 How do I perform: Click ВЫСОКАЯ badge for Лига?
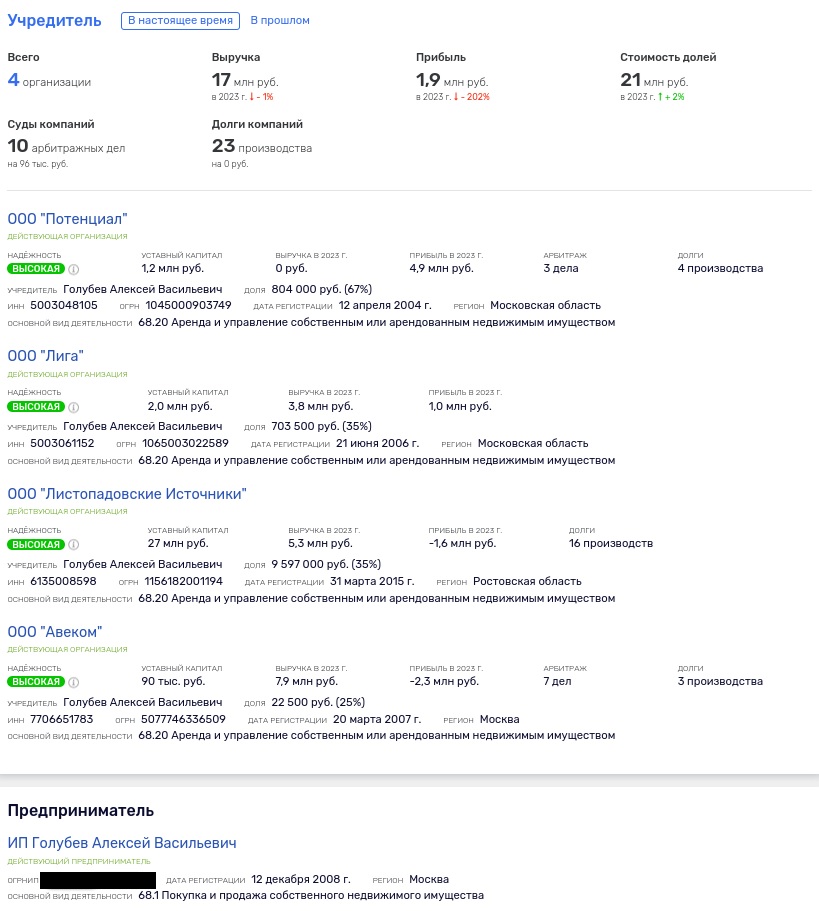36,407
